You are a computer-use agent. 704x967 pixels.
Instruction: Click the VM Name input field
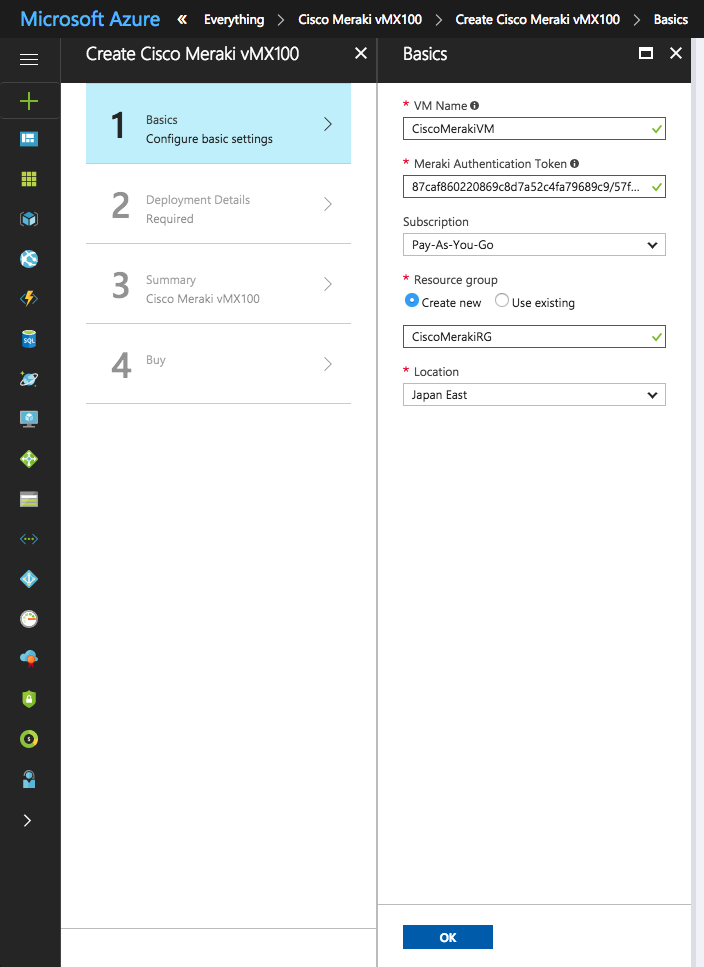coord(534,129)
